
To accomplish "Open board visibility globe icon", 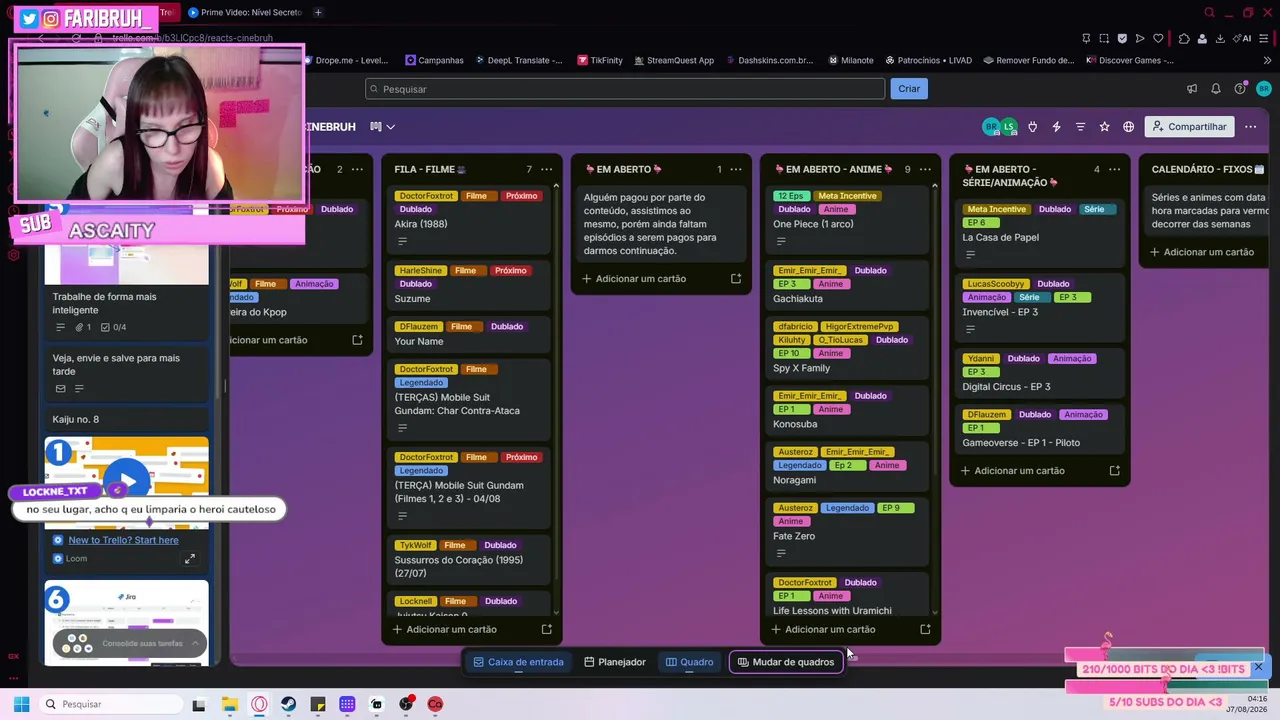I will coord(1128,127).
